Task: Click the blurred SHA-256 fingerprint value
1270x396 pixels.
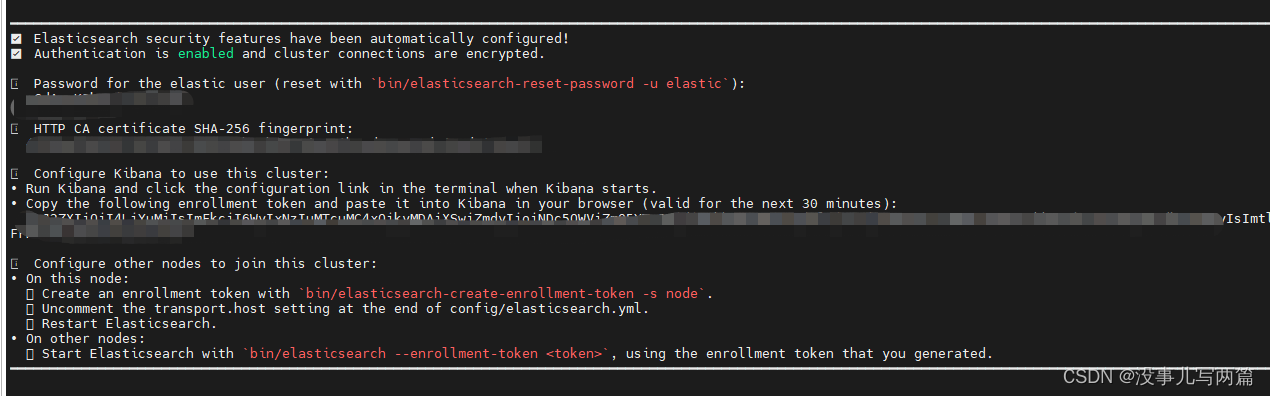Action: (276, 144)
